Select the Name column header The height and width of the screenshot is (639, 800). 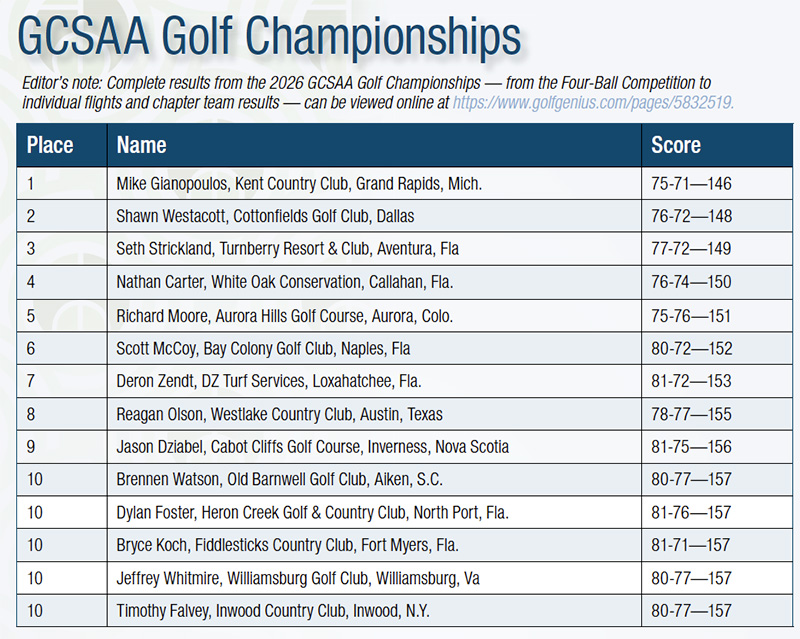[141, 146]
